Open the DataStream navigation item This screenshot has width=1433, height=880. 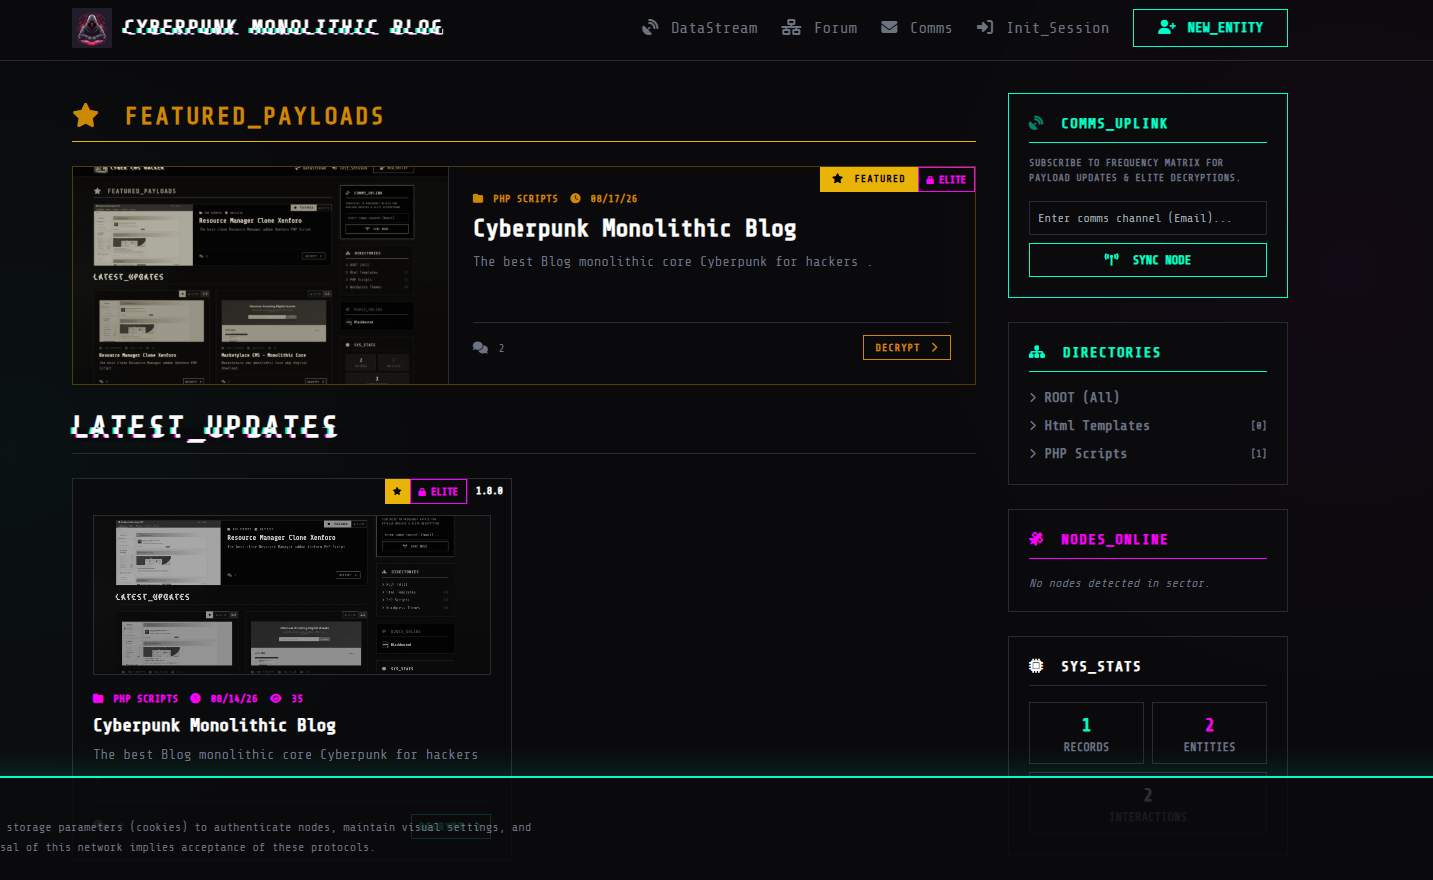point(699,28)
